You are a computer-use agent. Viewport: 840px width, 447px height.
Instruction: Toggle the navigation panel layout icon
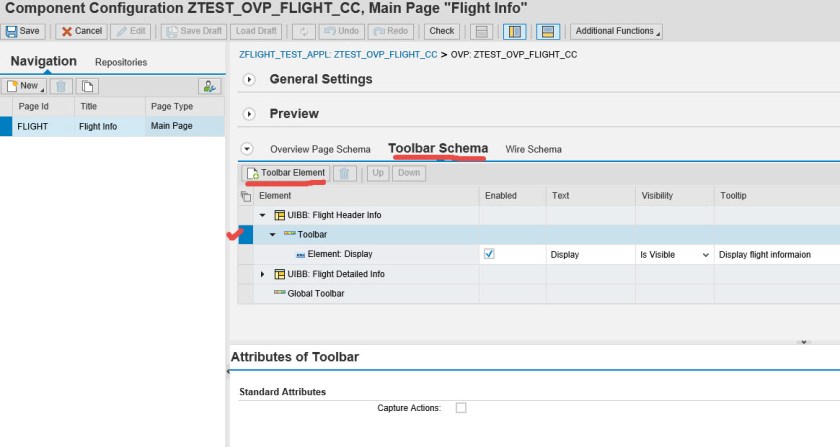514,31
